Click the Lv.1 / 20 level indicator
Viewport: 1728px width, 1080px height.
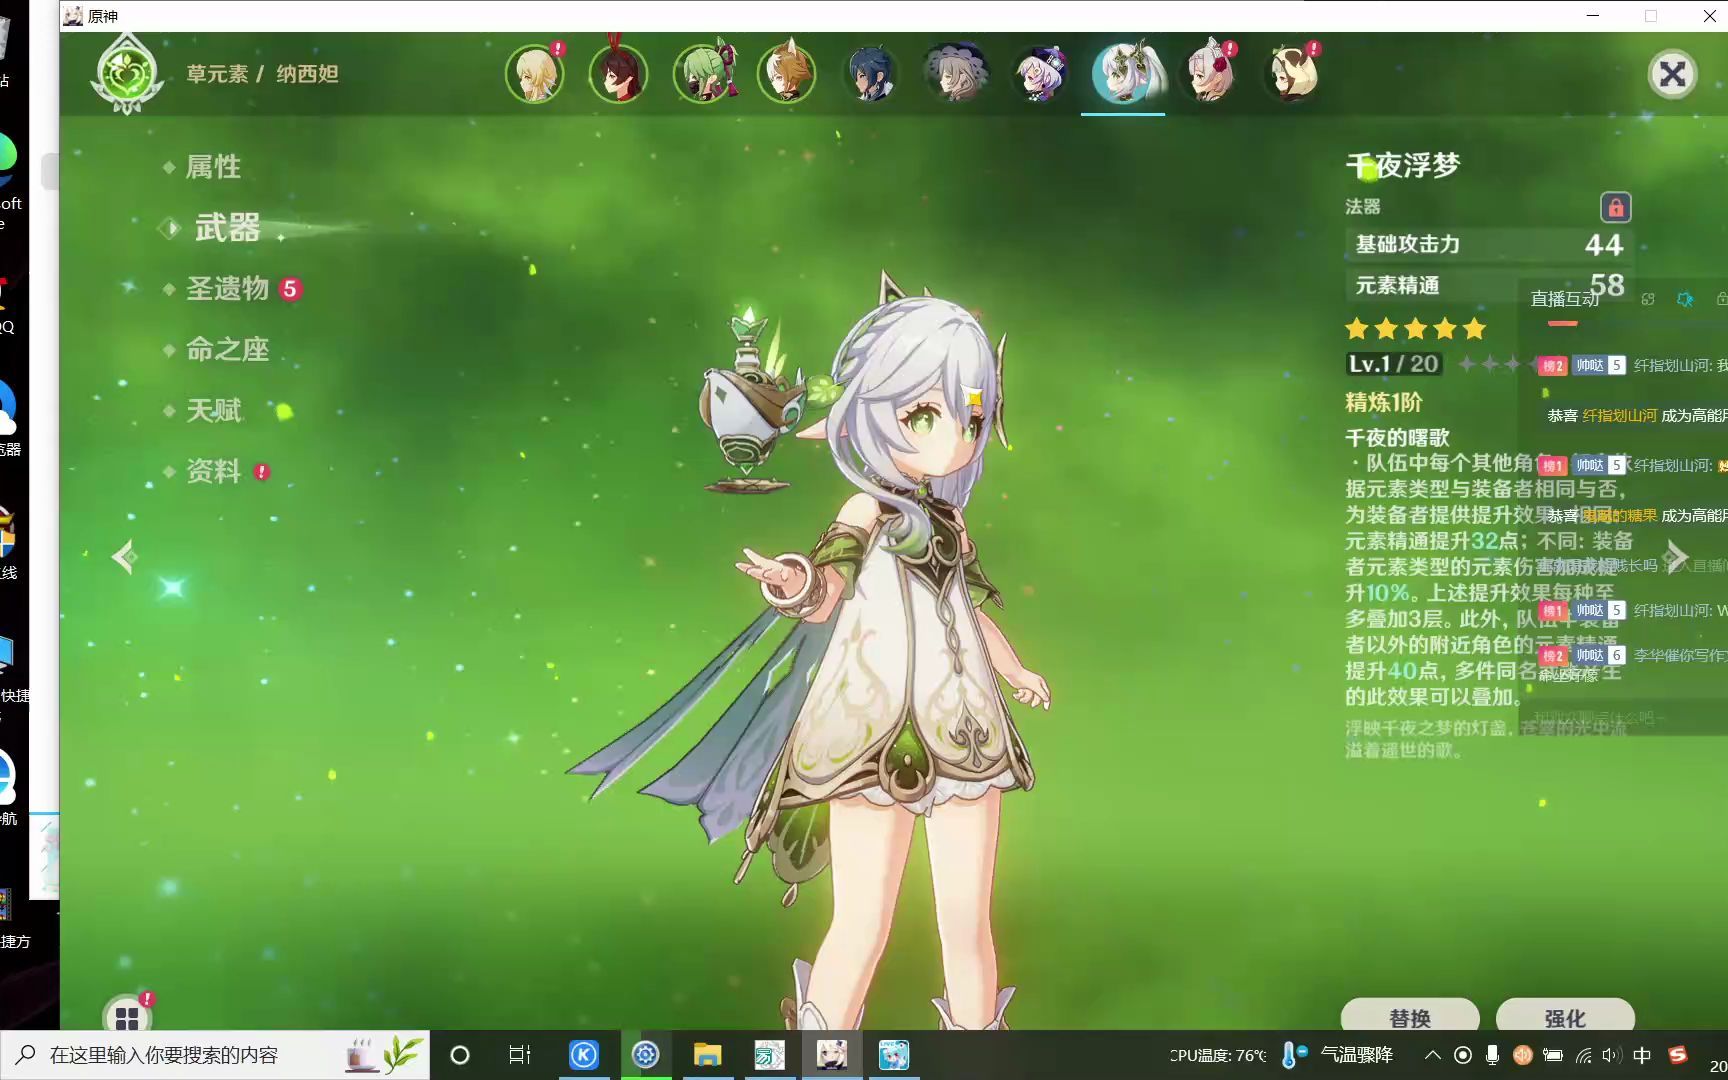[x=1394, y=364]
